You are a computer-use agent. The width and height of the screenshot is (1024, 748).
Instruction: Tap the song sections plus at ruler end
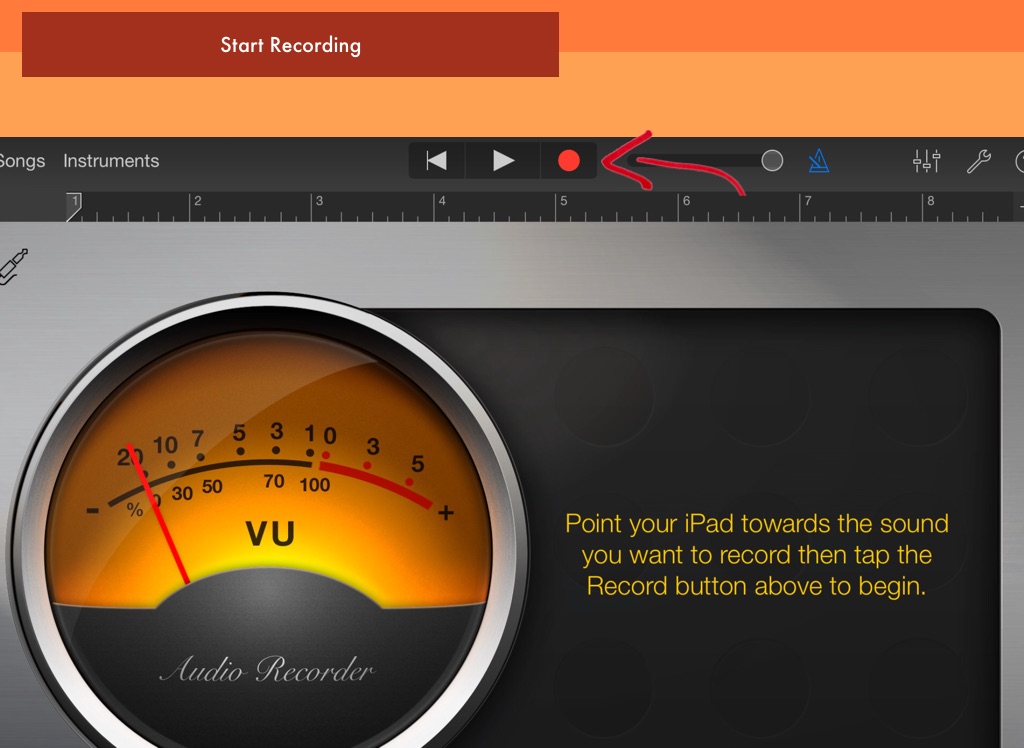tap(1020, 206)
